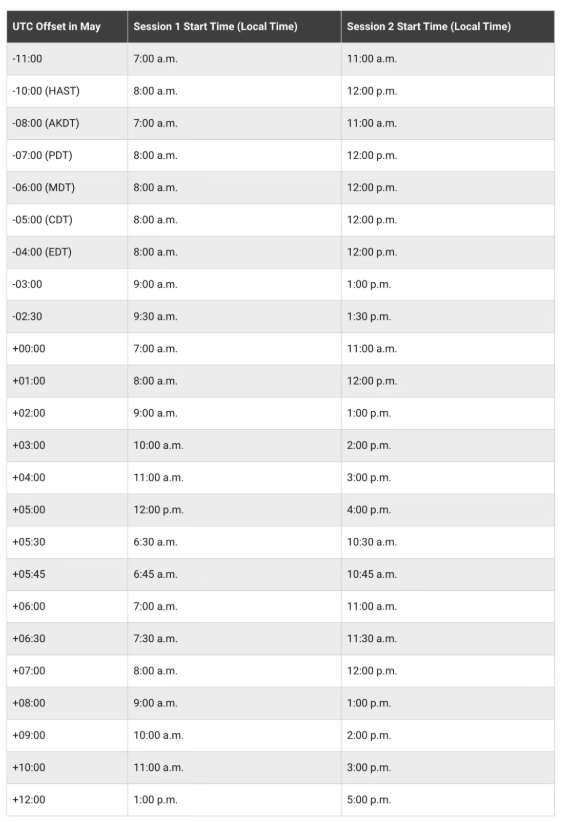The height and width of the screenshot is (822, 563).
Task: Select the +12:00 offset cell
Action: click(x=67, y=800)
